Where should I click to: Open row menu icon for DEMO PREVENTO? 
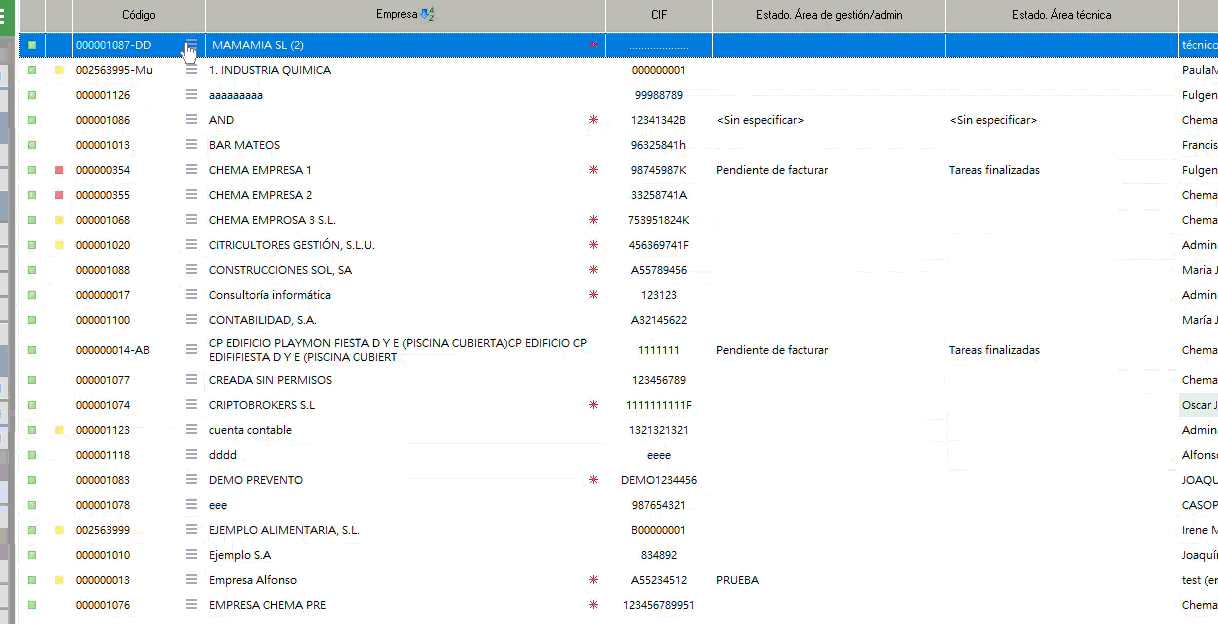pos(191,480)
